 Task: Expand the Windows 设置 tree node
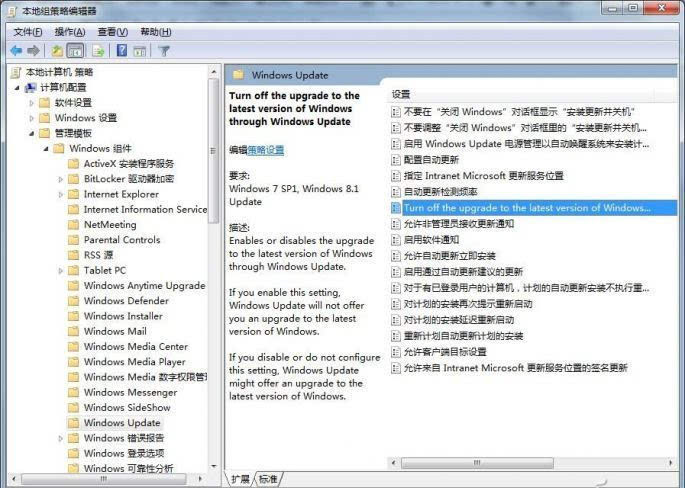click(31, 118)
